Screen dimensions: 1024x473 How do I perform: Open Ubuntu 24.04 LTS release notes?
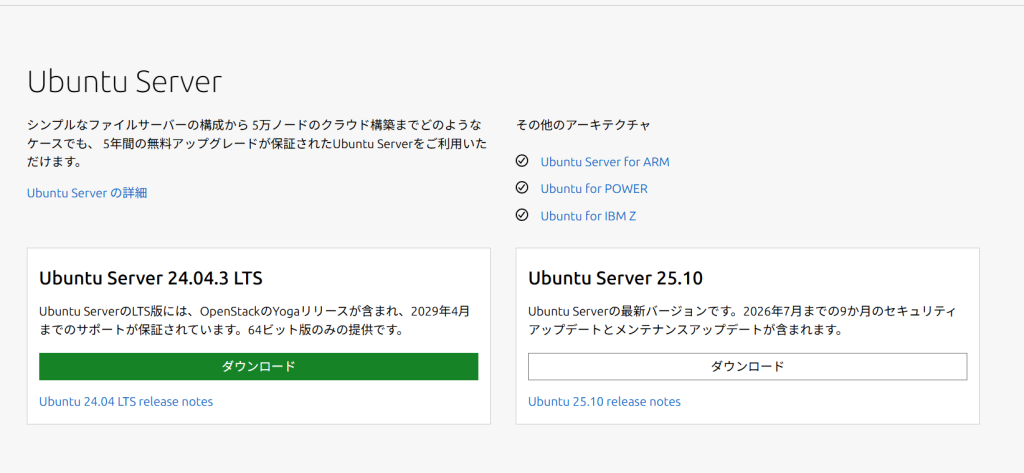[x=126, y=401]
